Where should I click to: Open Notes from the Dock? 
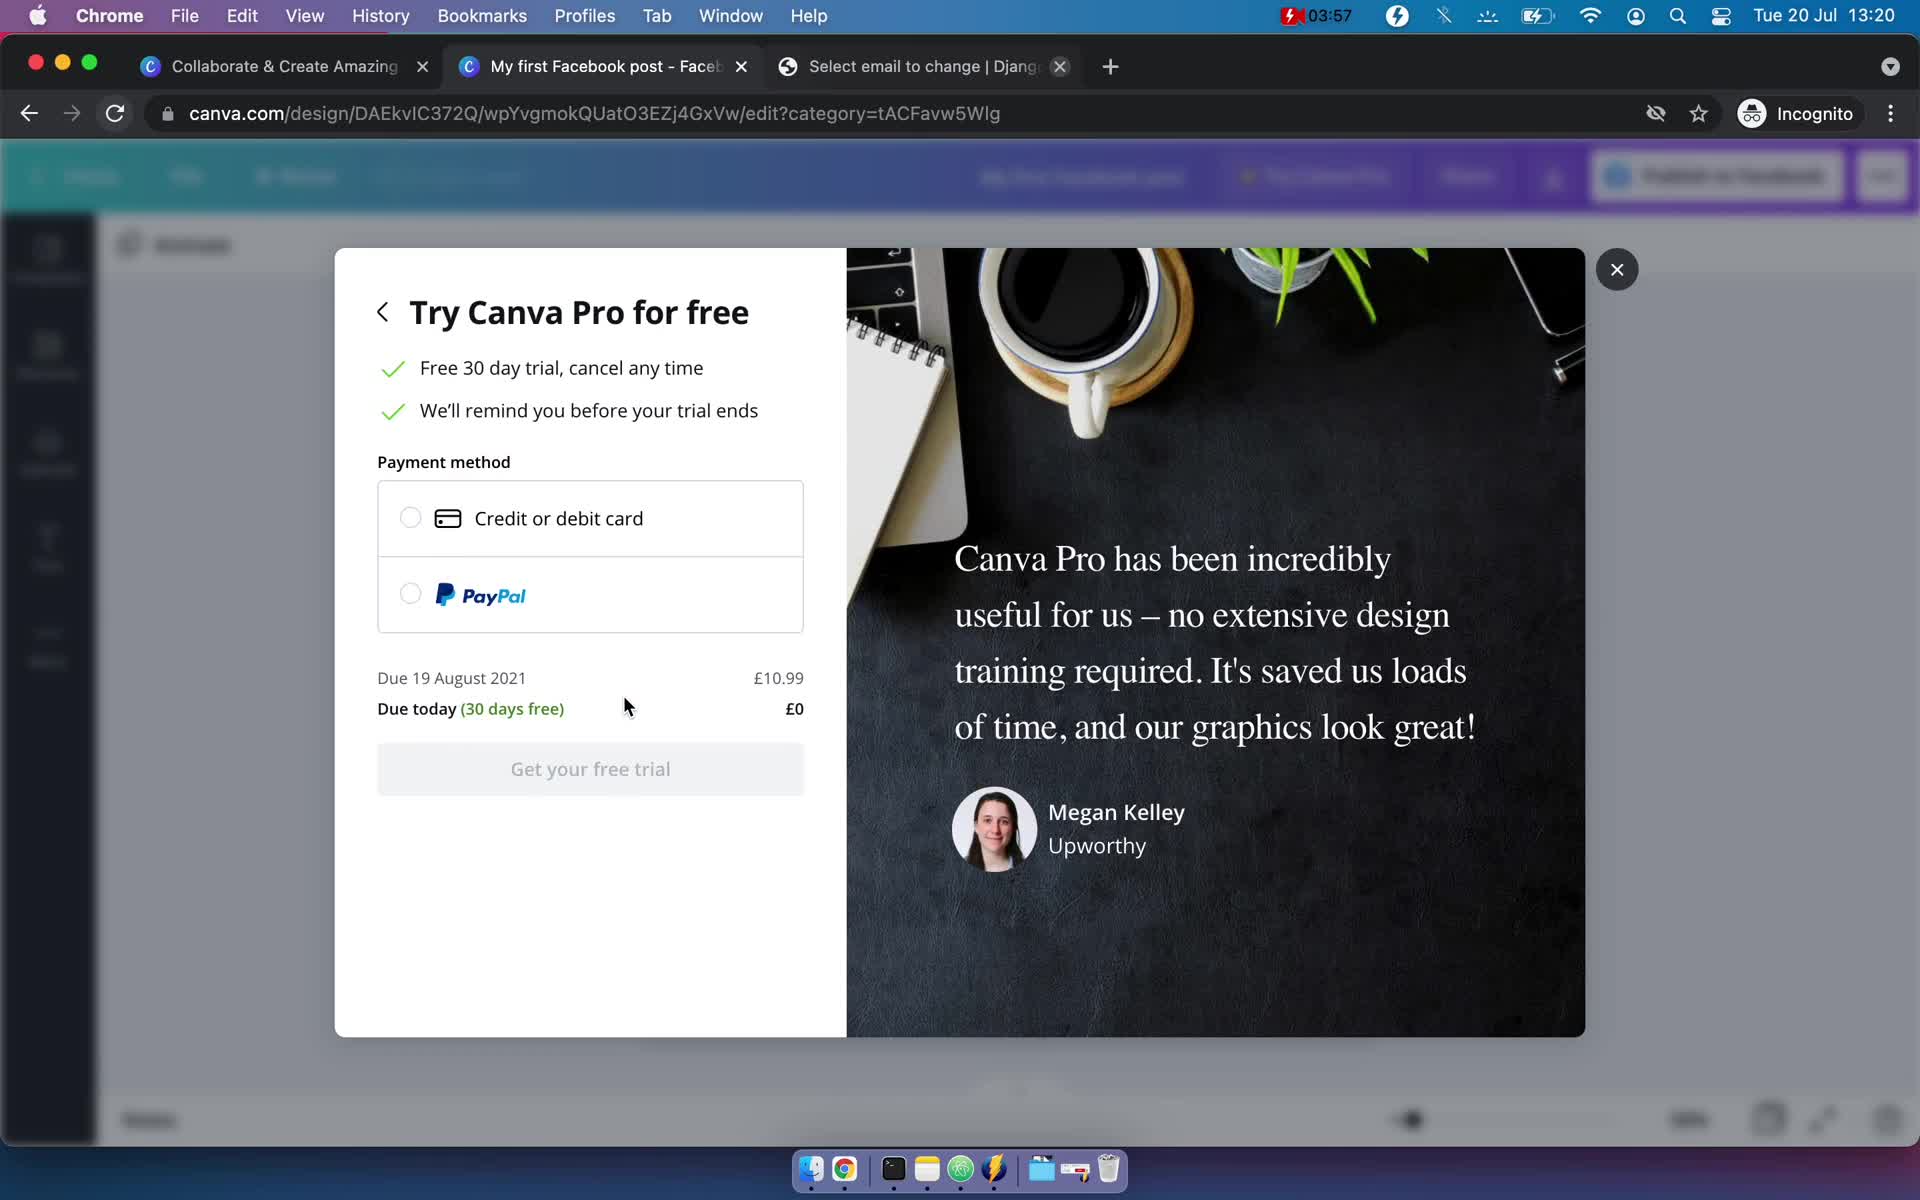(927, 1169)
